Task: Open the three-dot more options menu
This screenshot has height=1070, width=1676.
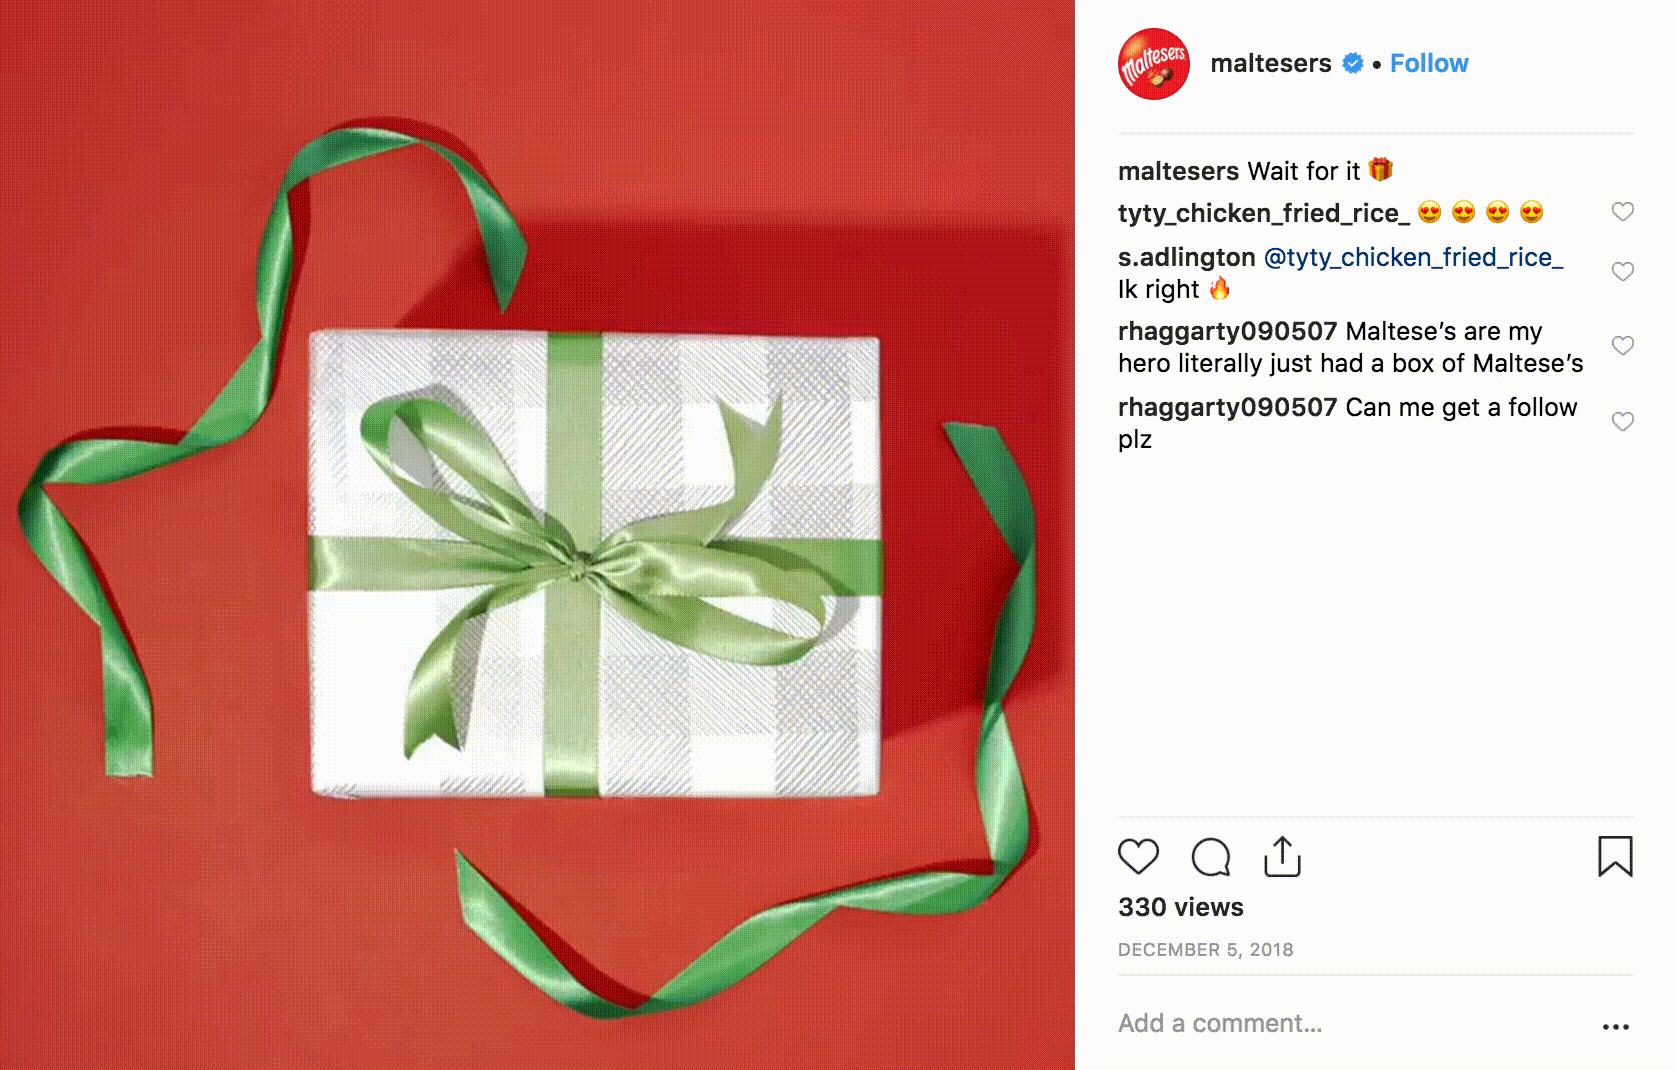Action: (1615, 1026)
